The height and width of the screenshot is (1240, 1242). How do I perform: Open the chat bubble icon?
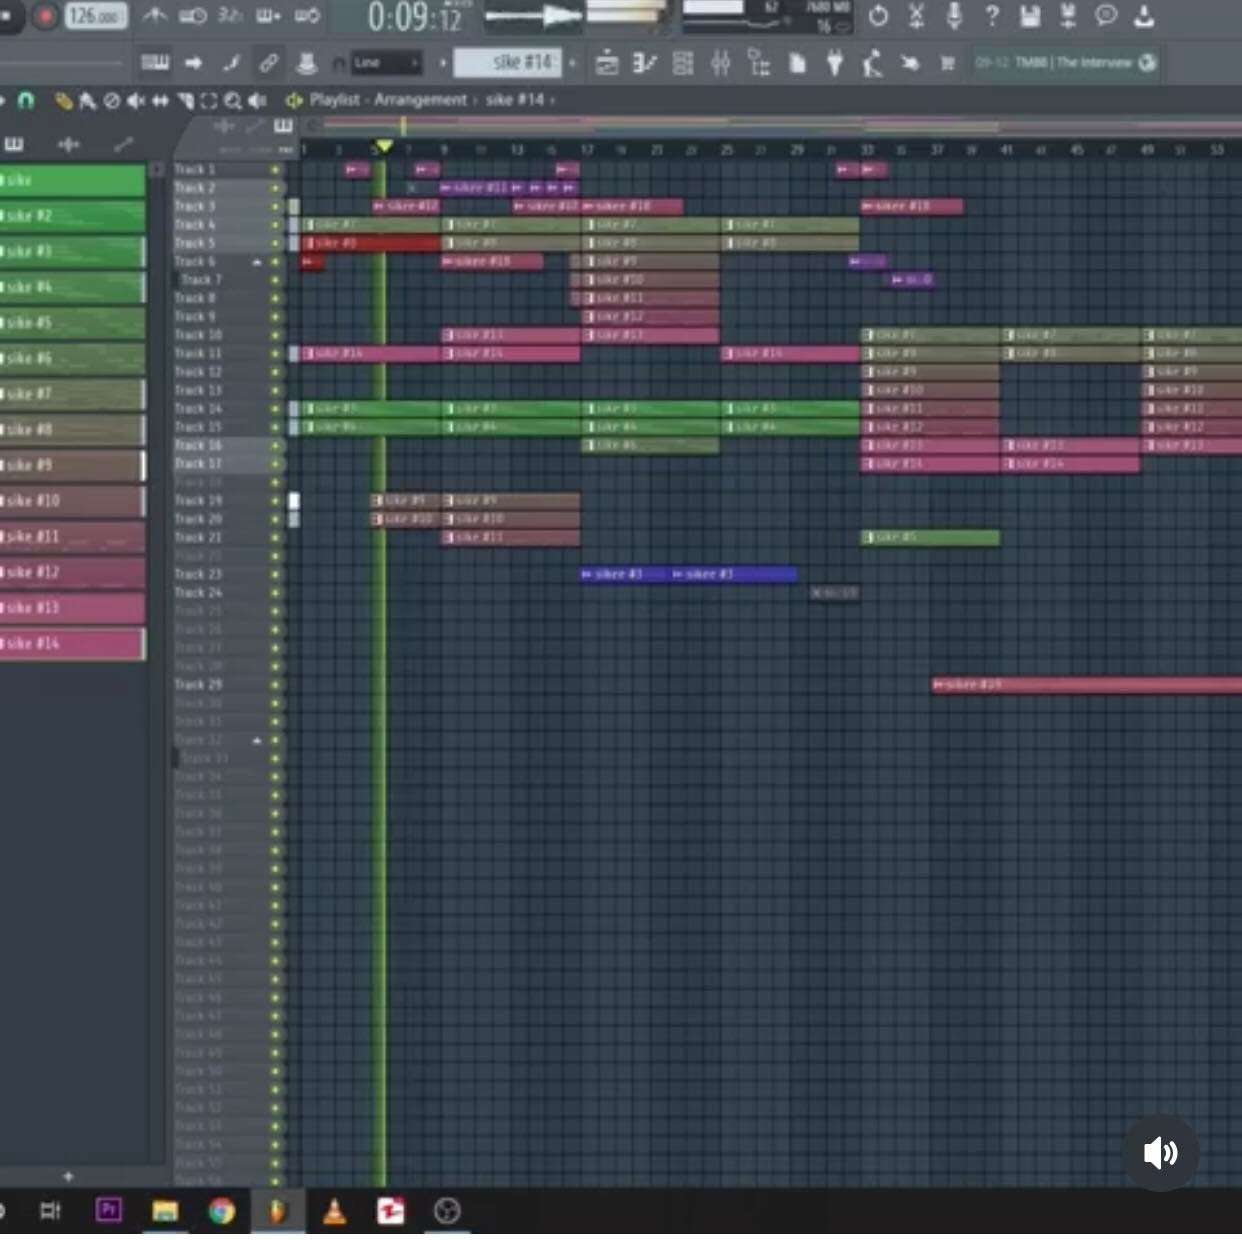(x=1106, y=15)
